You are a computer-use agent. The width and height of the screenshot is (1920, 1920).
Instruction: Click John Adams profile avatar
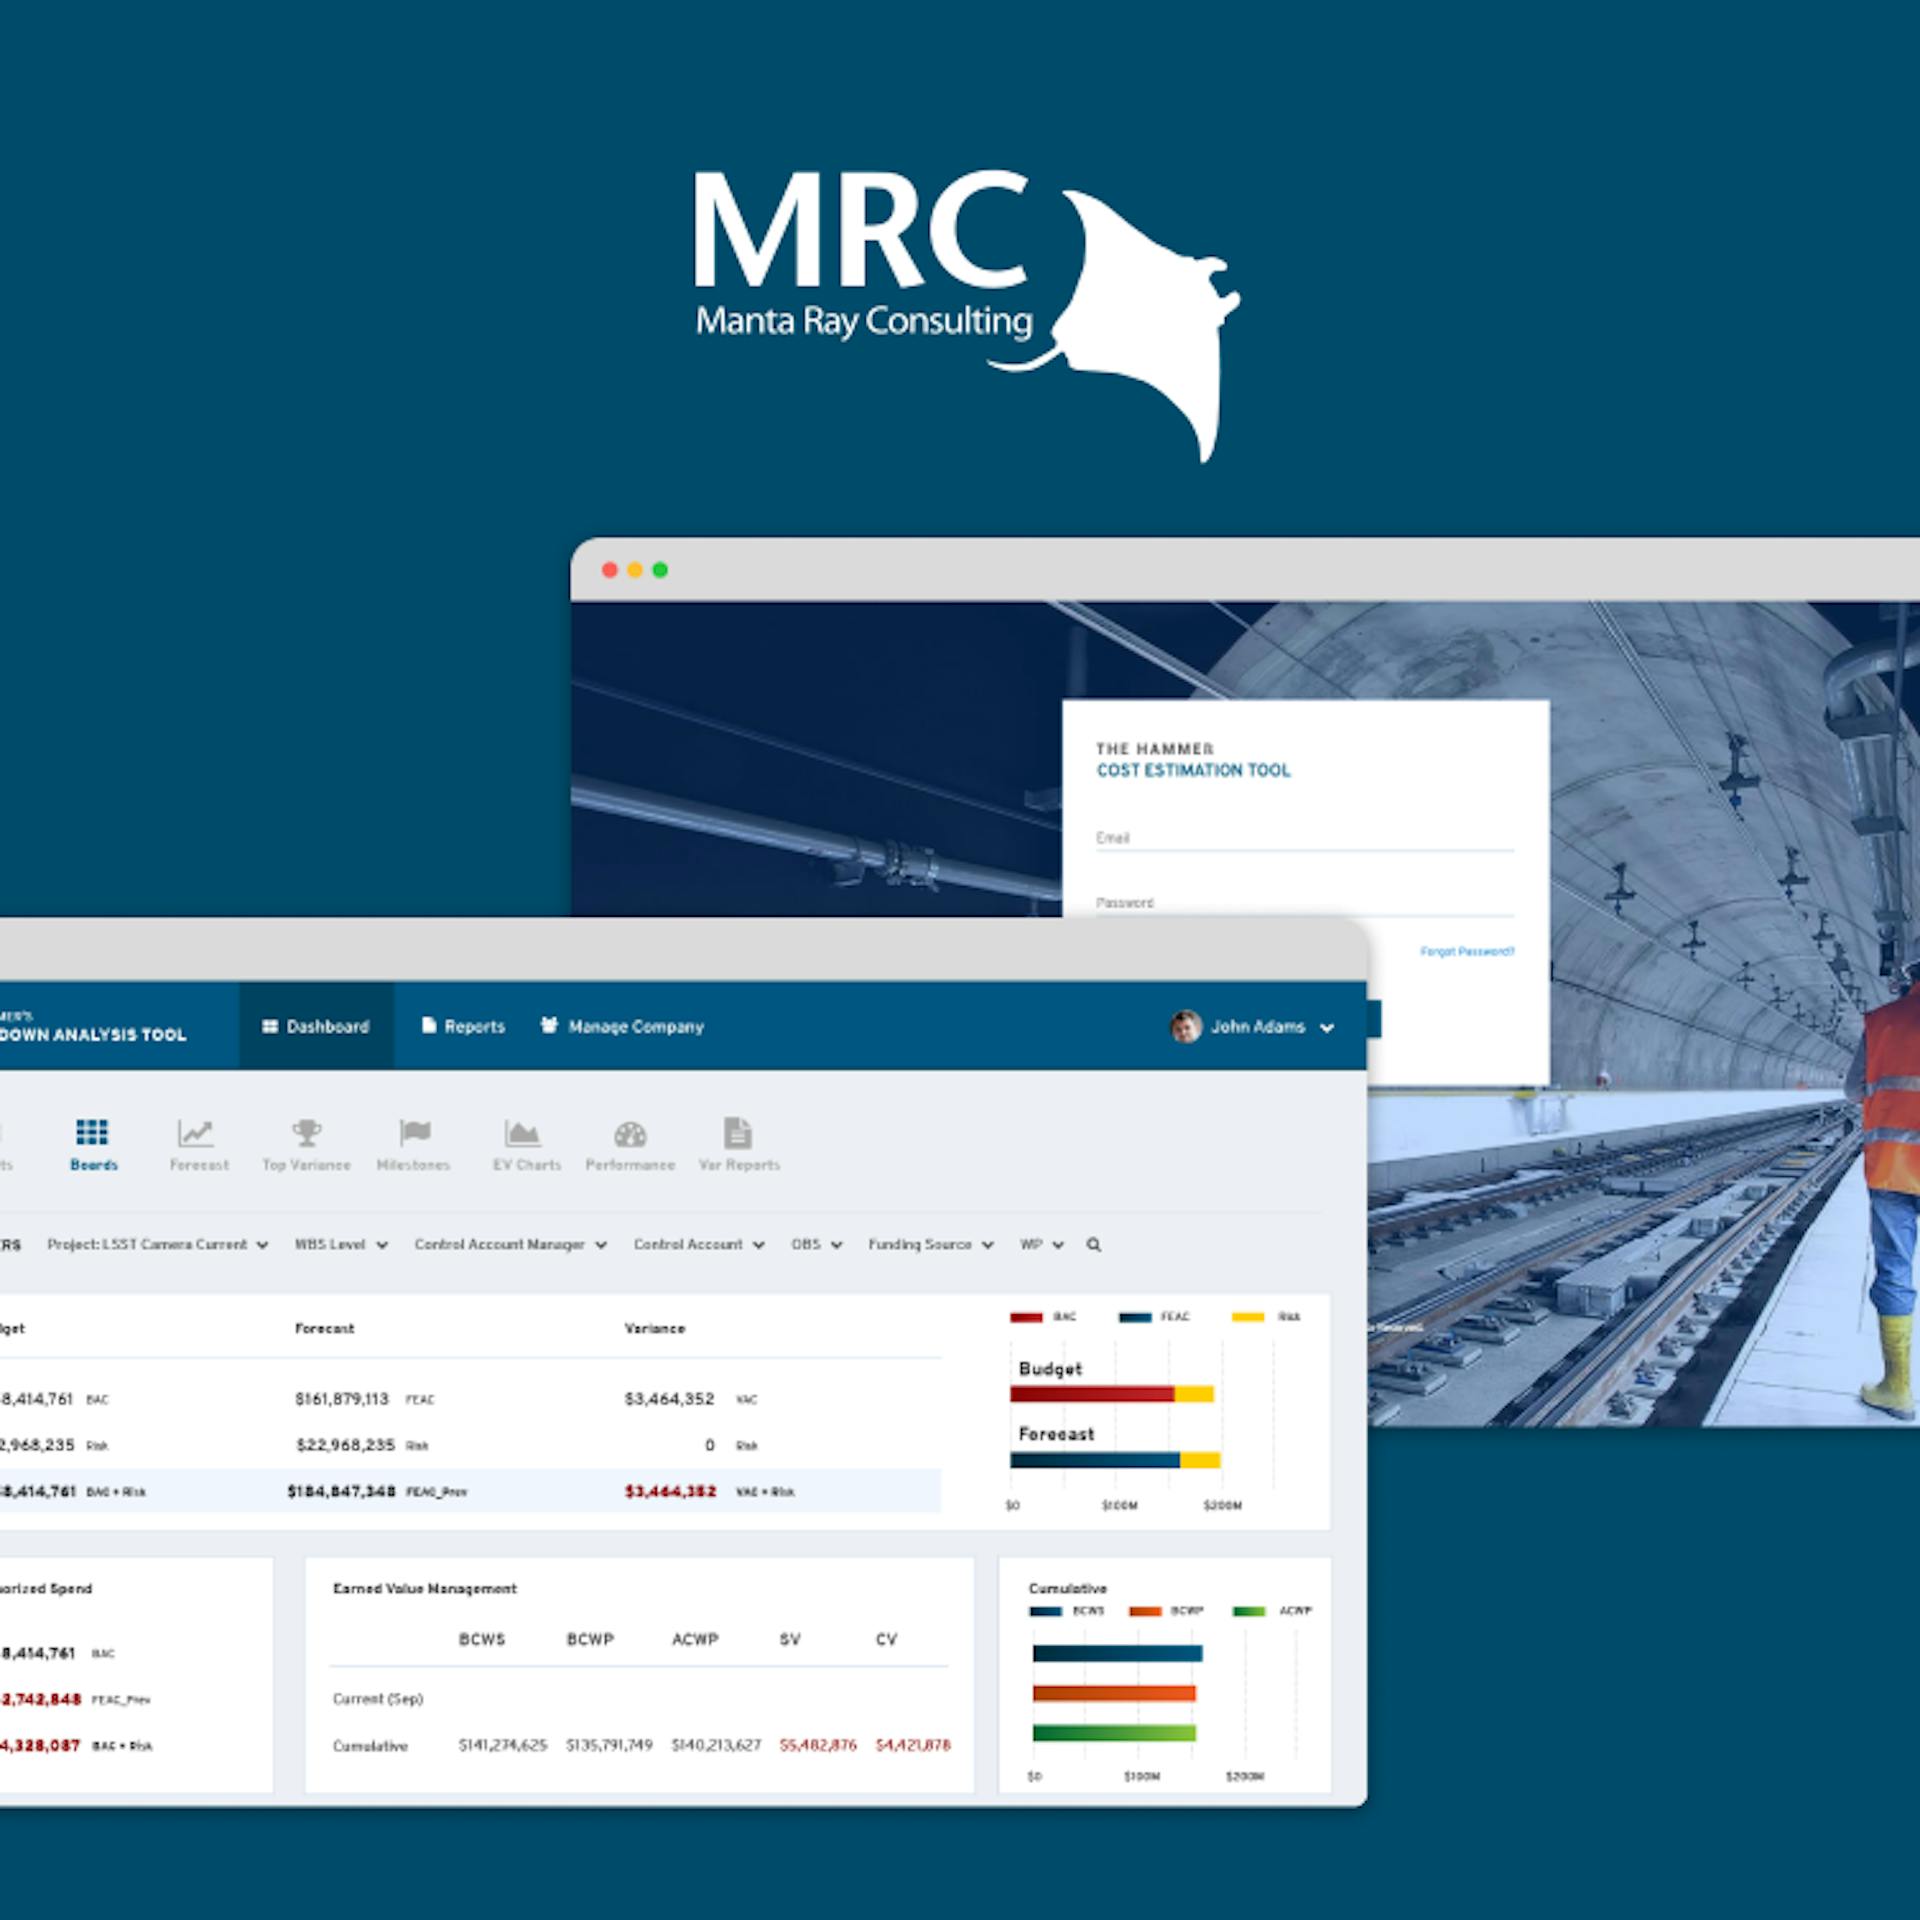pos(1186,1026)
